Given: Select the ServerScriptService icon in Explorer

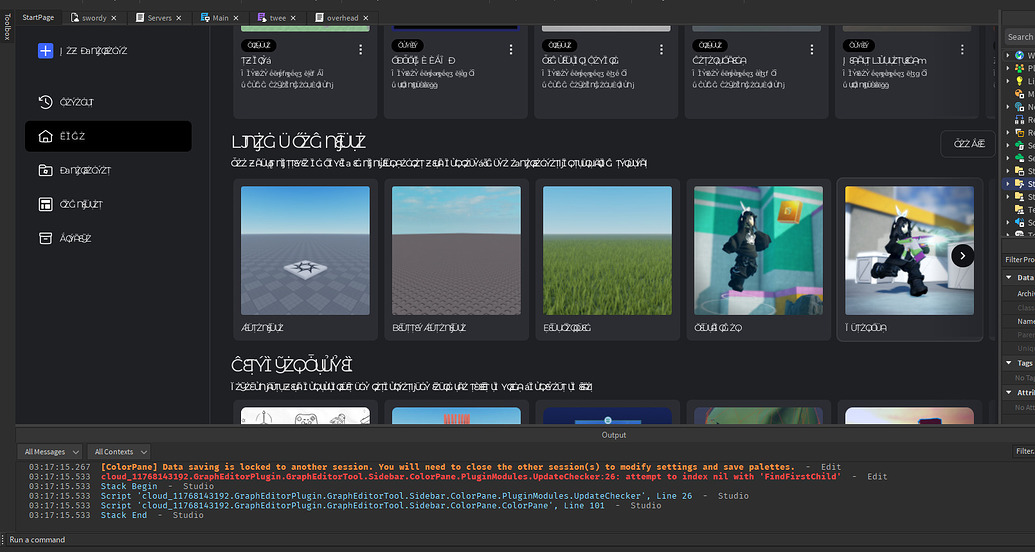Looking at the screenshot, I should pyautogui.click(x=1020, y=145).
